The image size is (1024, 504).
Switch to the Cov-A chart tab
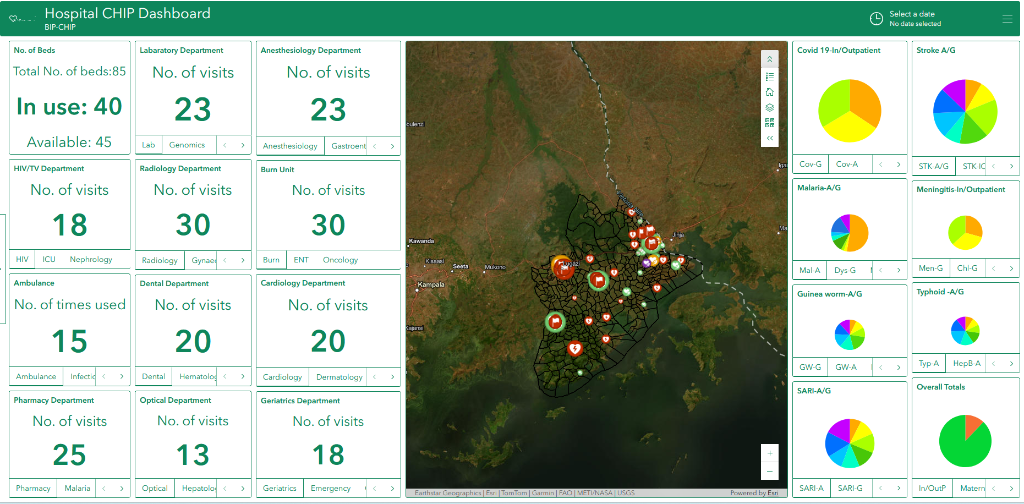[847, 165]
